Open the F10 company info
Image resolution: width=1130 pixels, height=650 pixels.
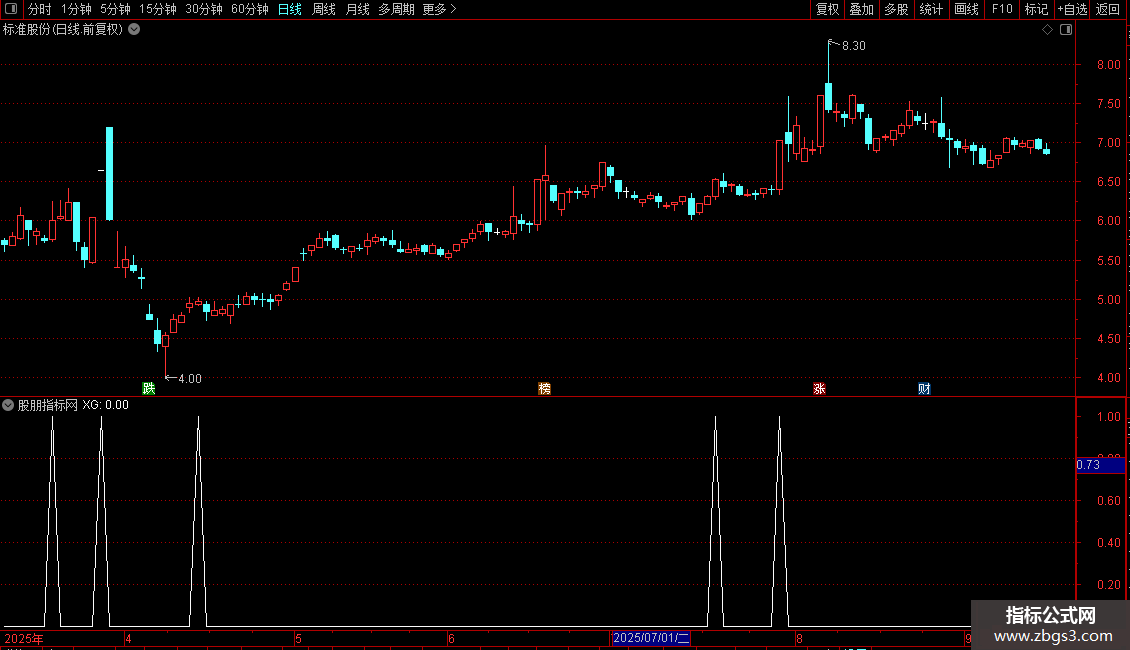click(x=1002, y=9)
